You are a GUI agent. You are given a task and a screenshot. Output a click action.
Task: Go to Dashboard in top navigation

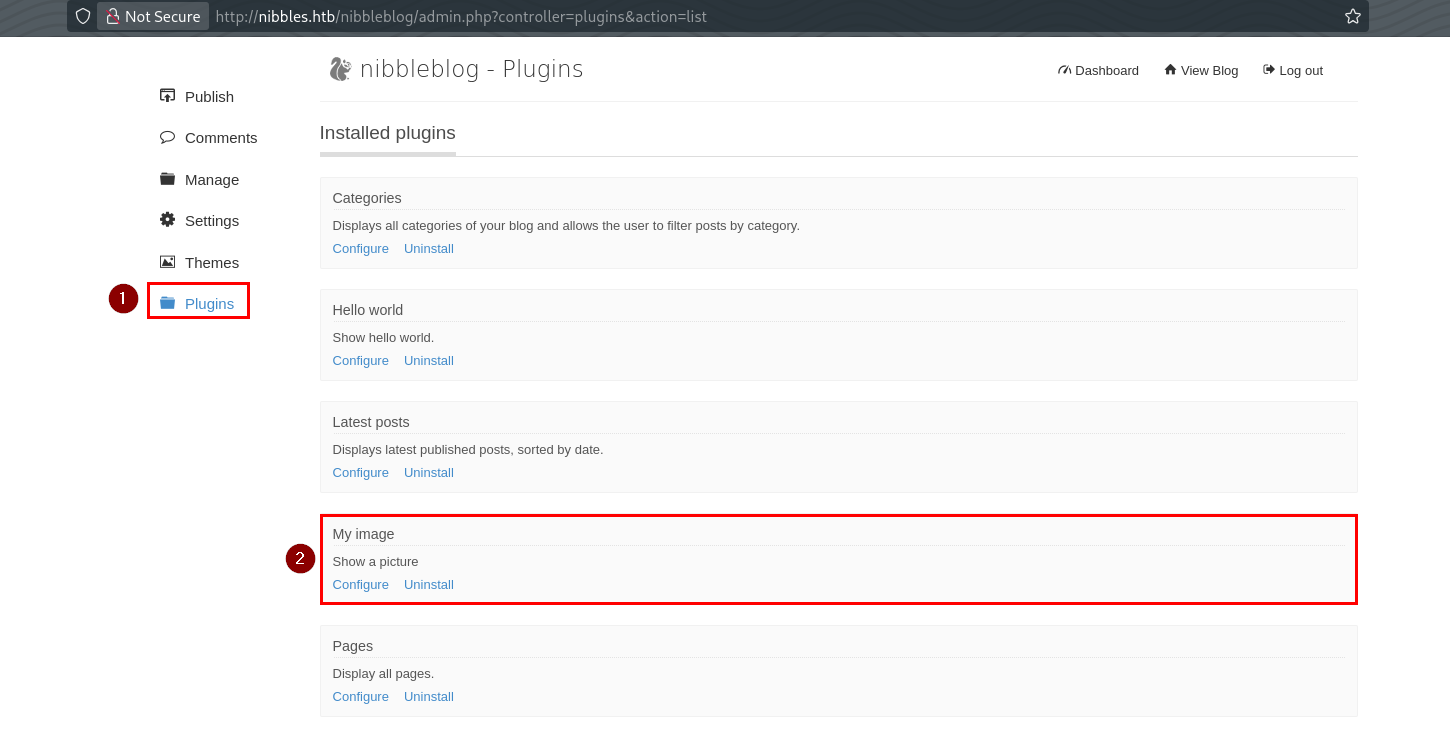(x=1098, y=70)
